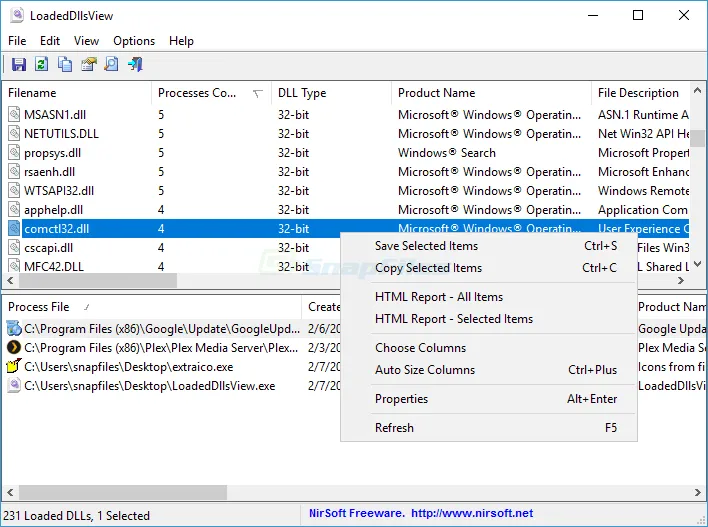This screenshot has height=527, width=708.
Task: Click the 'ASN.1 Runtime A' description cell
Action: [643, 115]
